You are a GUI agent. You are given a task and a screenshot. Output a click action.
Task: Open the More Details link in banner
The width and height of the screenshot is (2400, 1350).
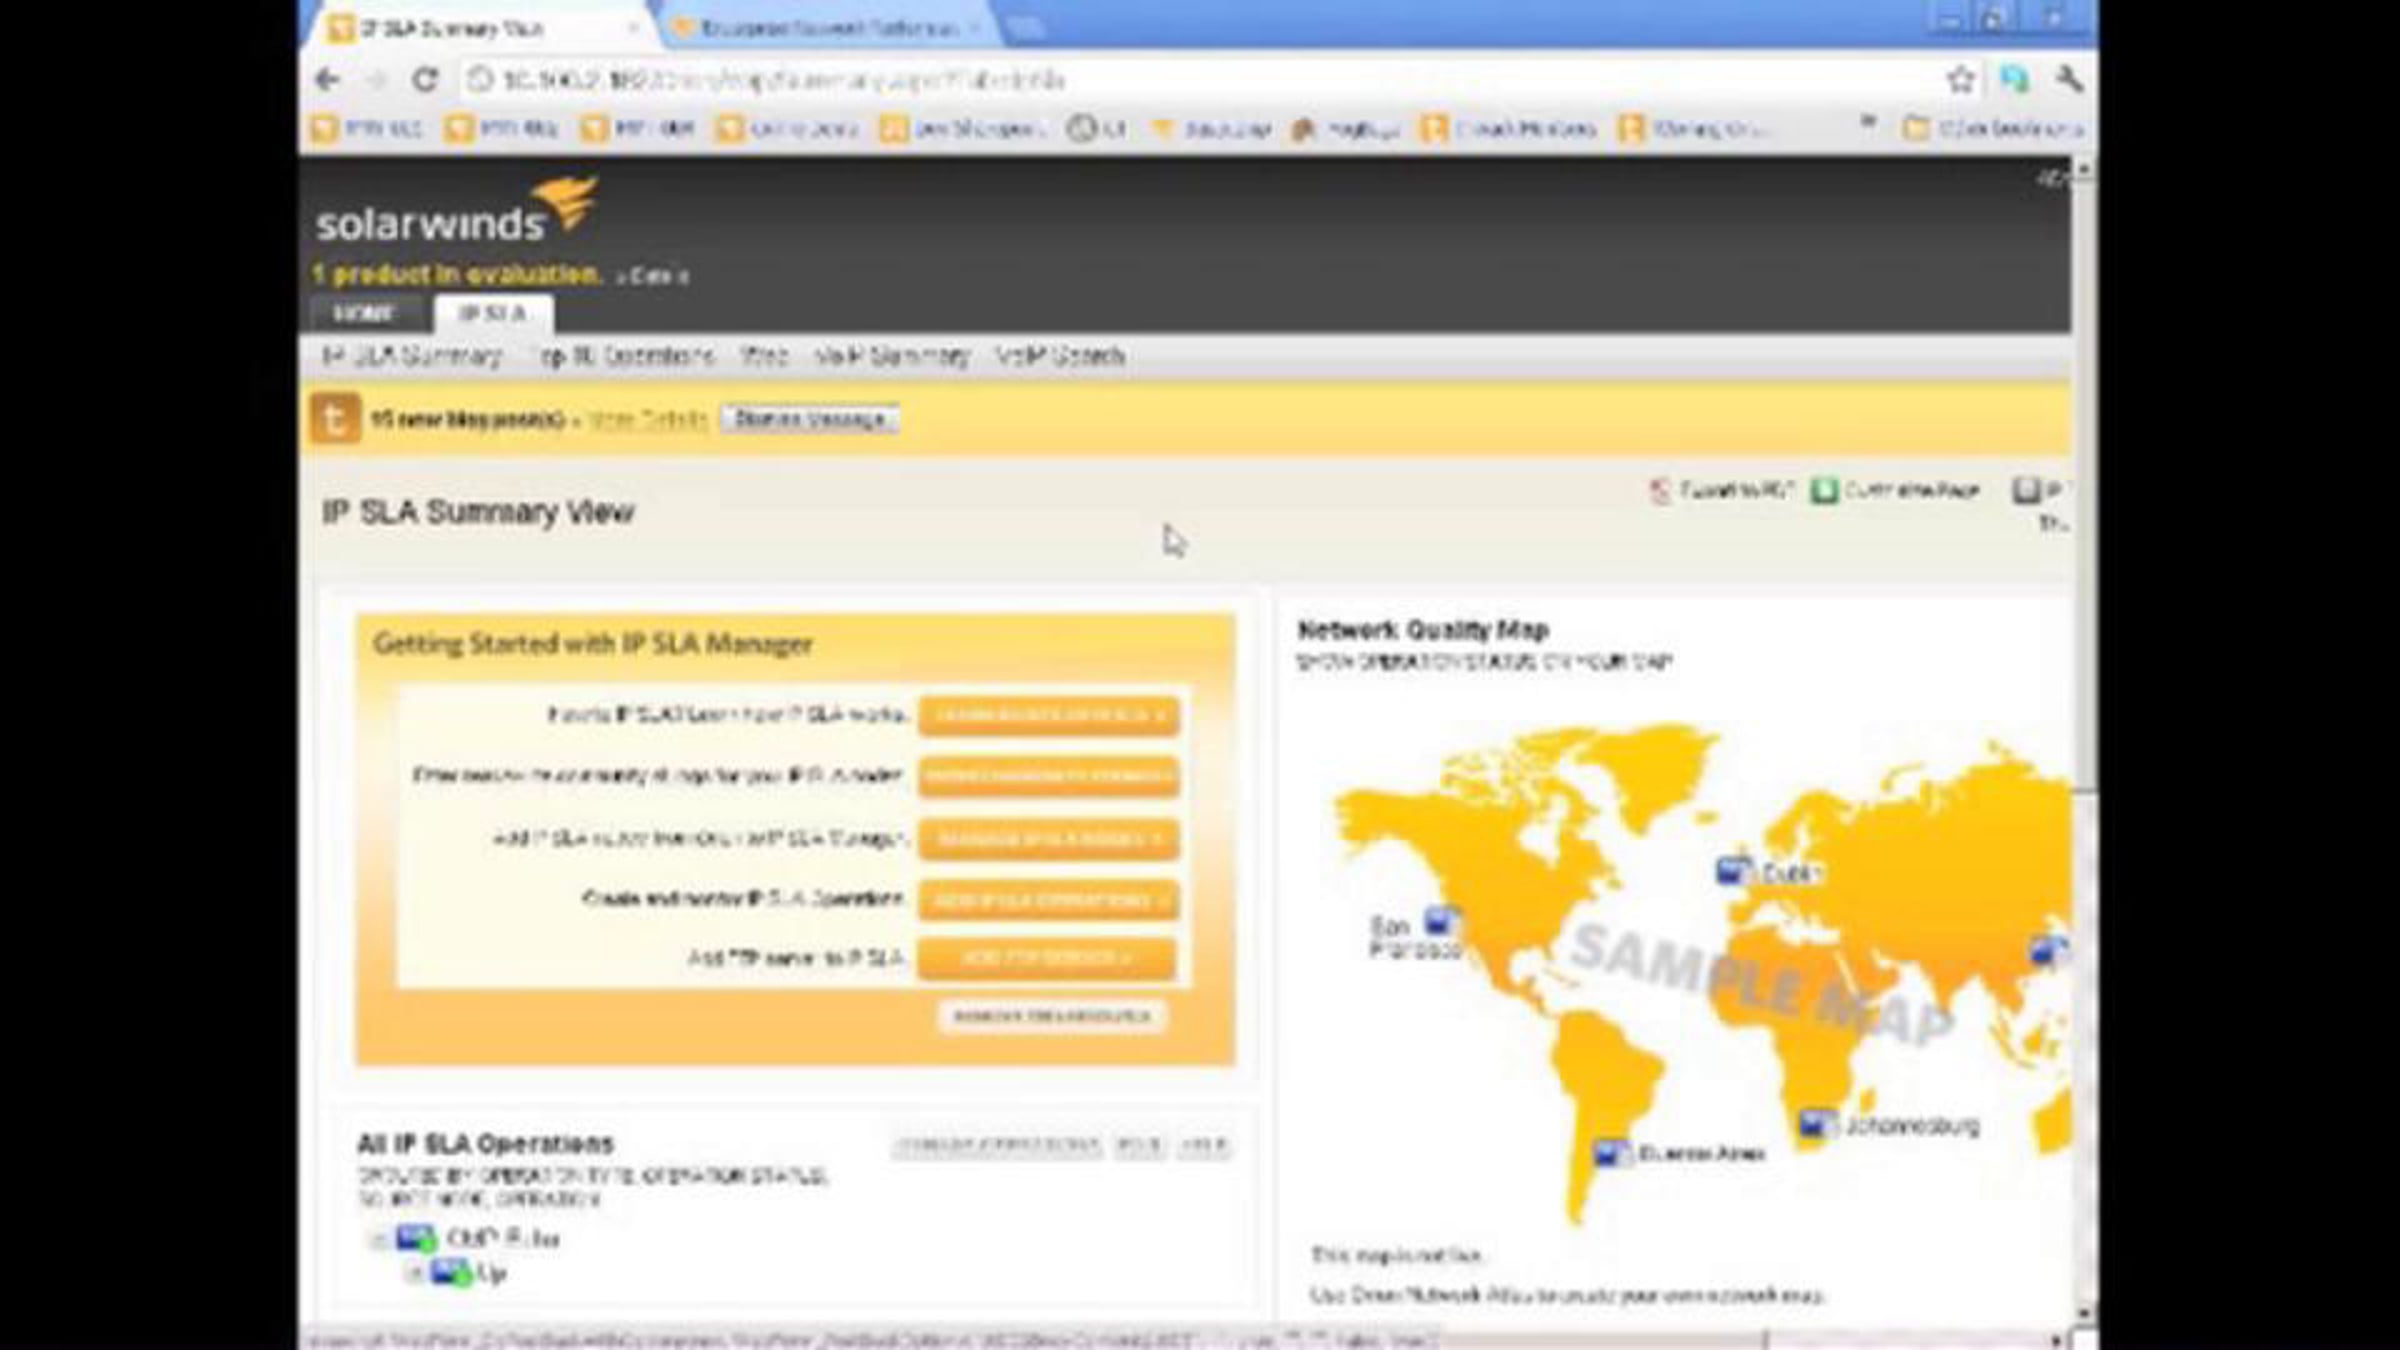point(647,419)
